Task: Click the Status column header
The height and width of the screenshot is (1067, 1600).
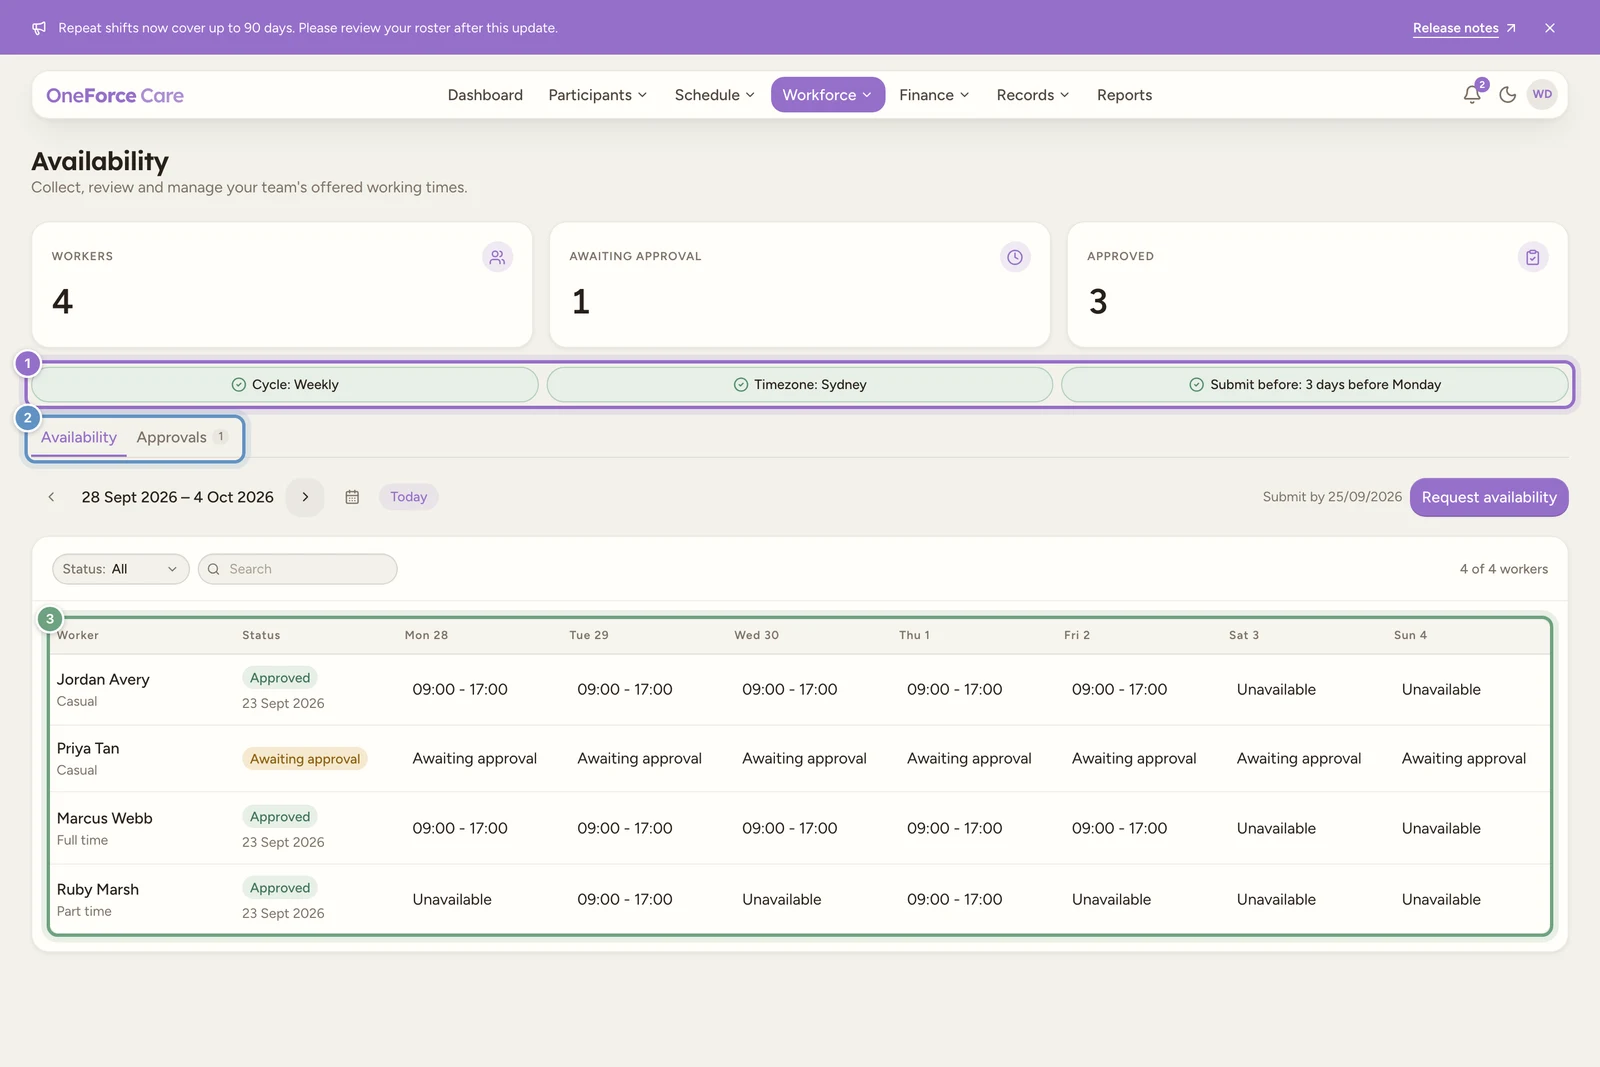Action: click(261, 635)
